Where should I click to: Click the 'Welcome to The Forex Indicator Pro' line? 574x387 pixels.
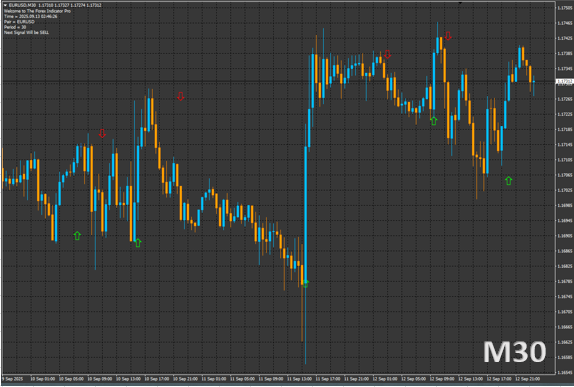pyautogui.click(x=37, y=11)
